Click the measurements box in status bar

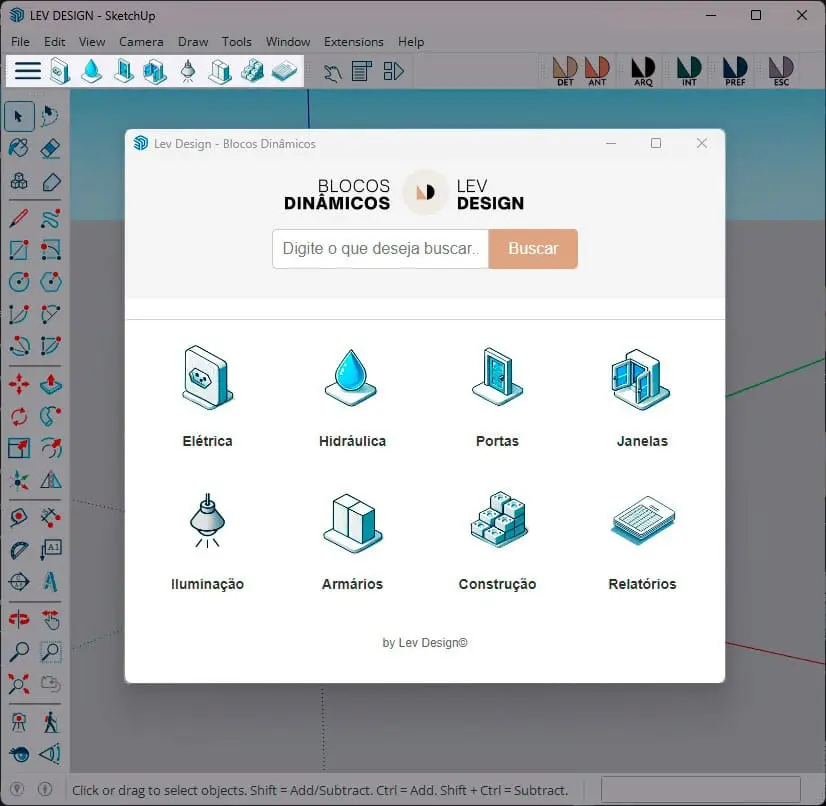click(701, 790)
